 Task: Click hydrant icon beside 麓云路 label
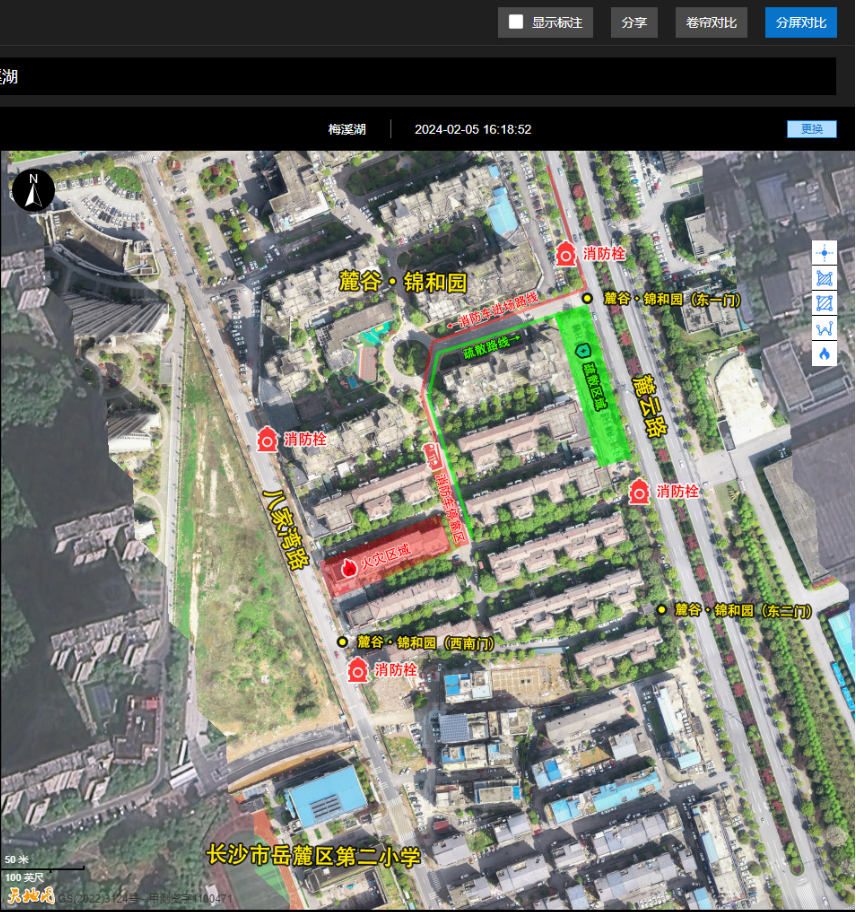(639, 491)
